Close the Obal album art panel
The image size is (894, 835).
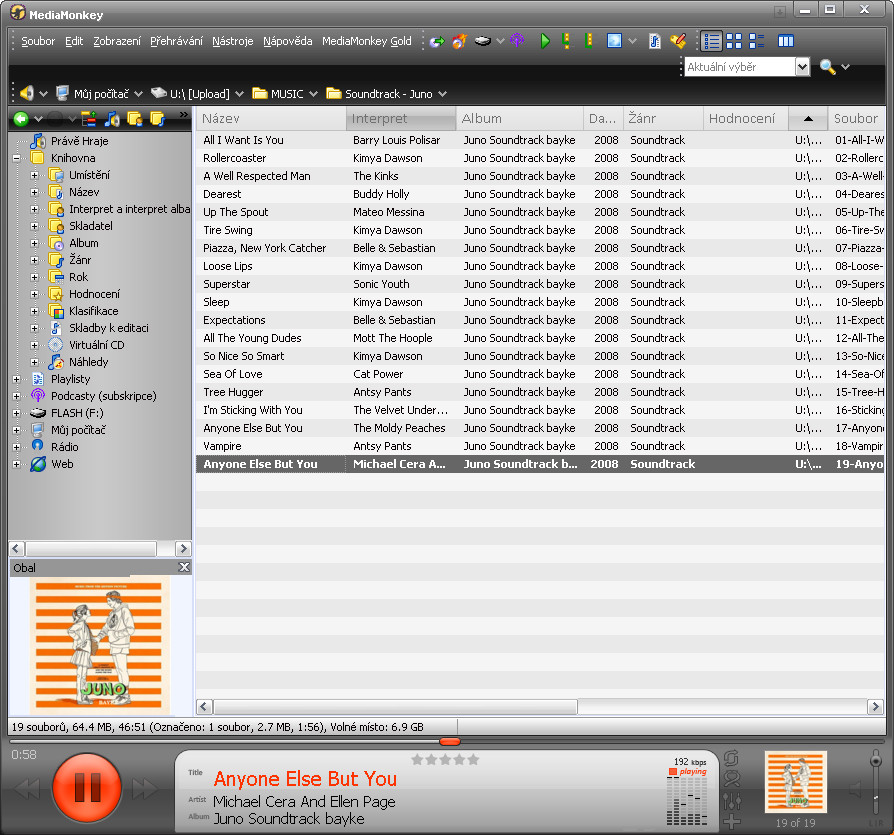click(x=184, y=567)
